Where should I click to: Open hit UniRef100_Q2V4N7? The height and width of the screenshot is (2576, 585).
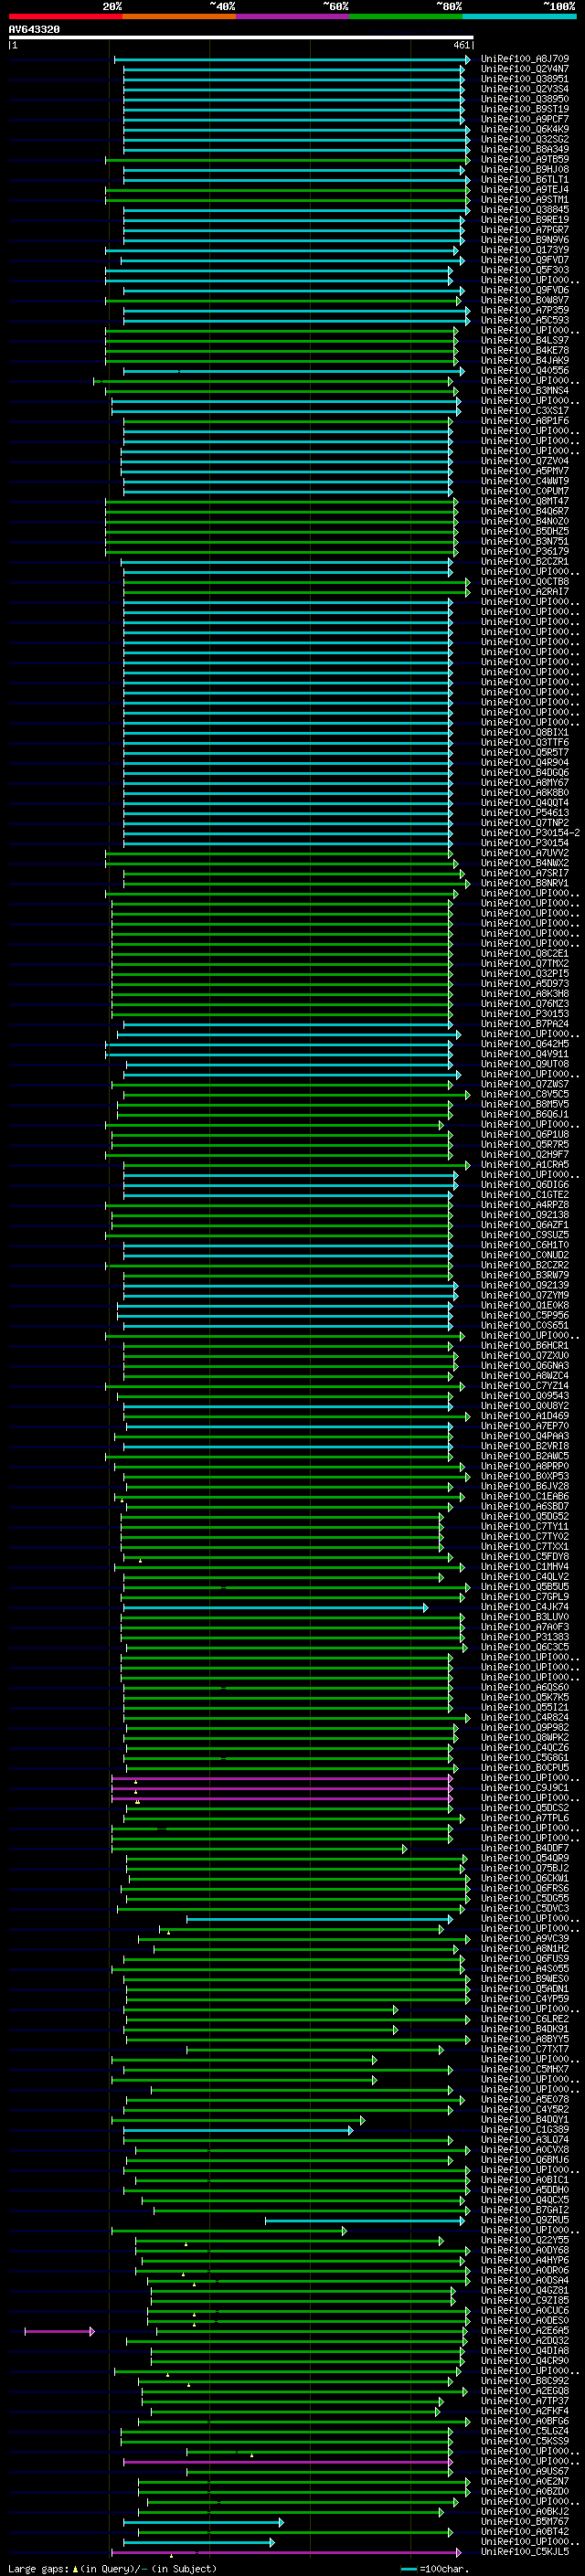[525, 69]
